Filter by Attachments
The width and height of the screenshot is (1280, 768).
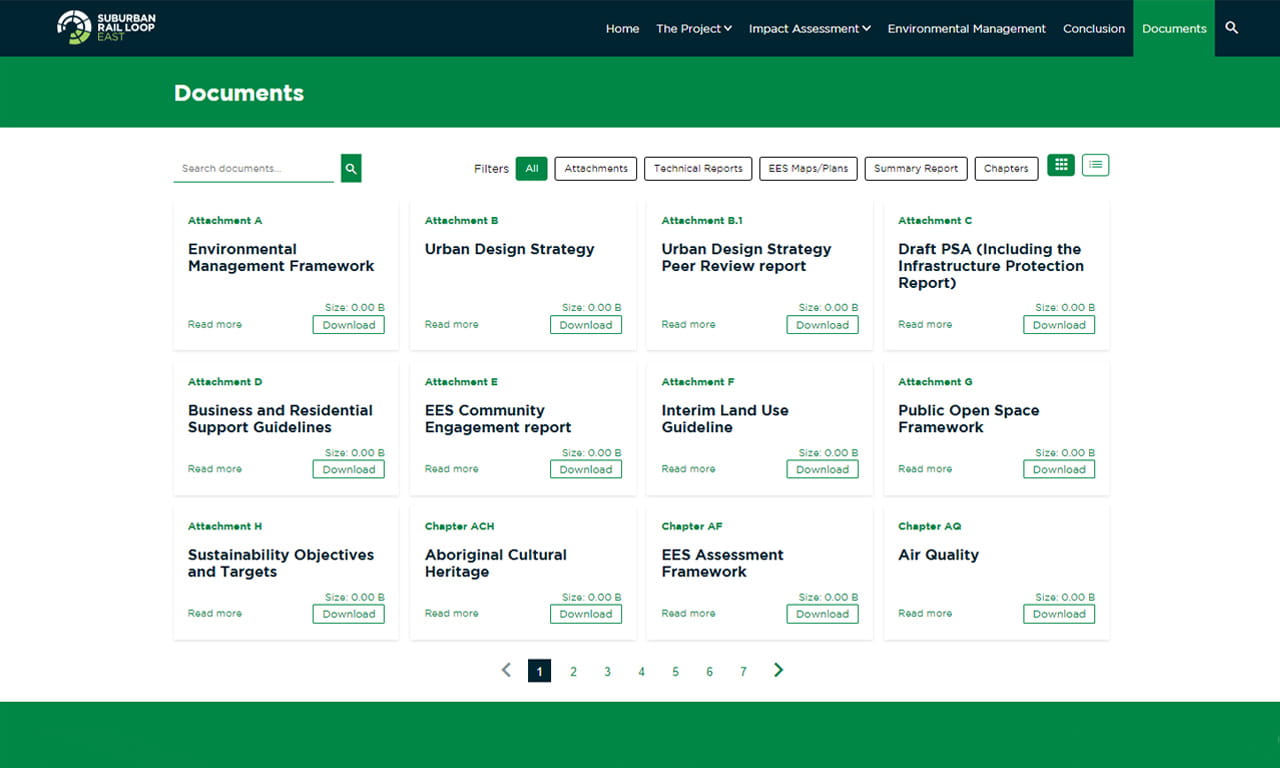tap(596, 168)
